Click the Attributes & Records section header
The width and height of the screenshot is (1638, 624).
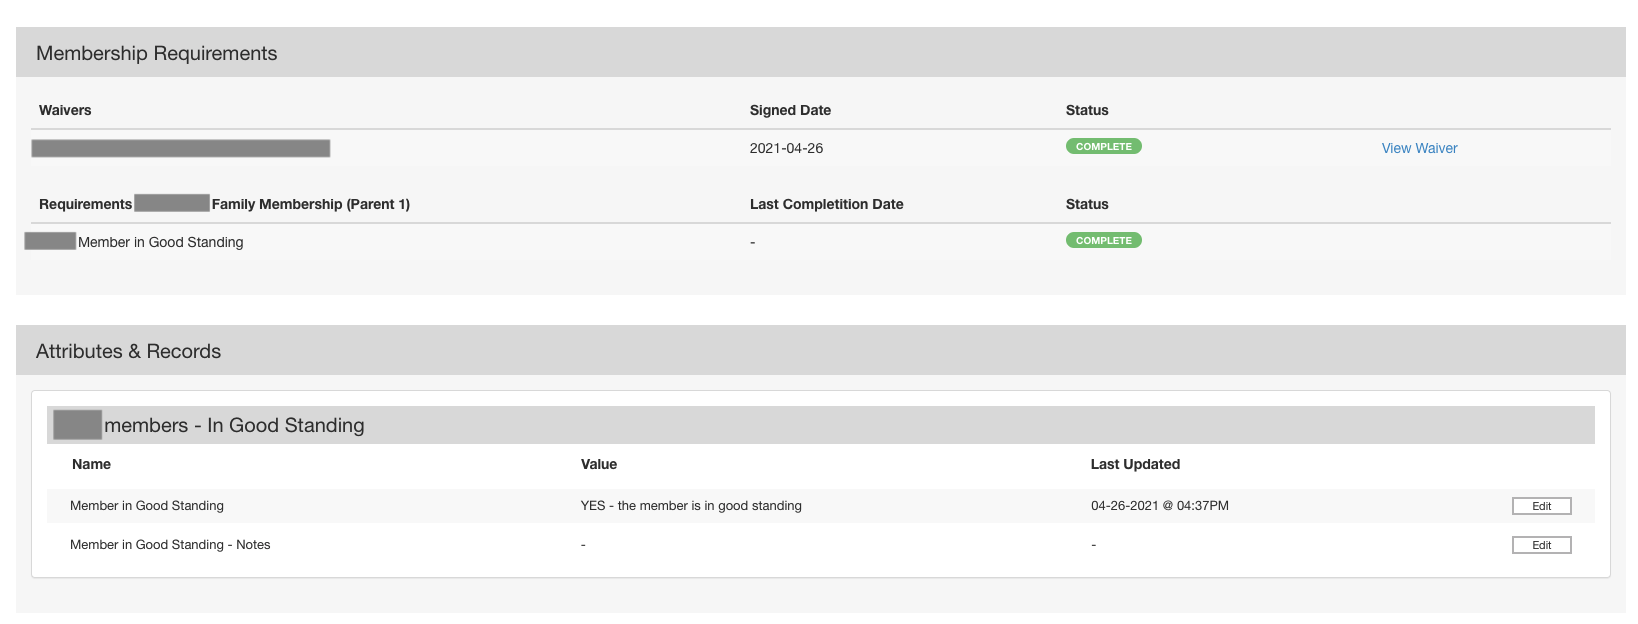[129, 352]
